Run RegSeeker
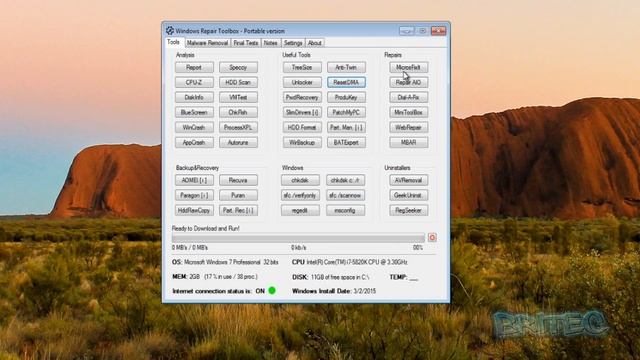 [x=409, y=211]
